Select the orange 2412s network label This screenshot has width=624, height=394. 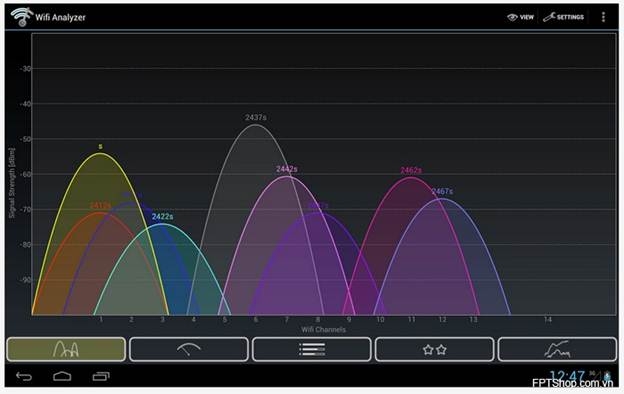pos(100,206)
